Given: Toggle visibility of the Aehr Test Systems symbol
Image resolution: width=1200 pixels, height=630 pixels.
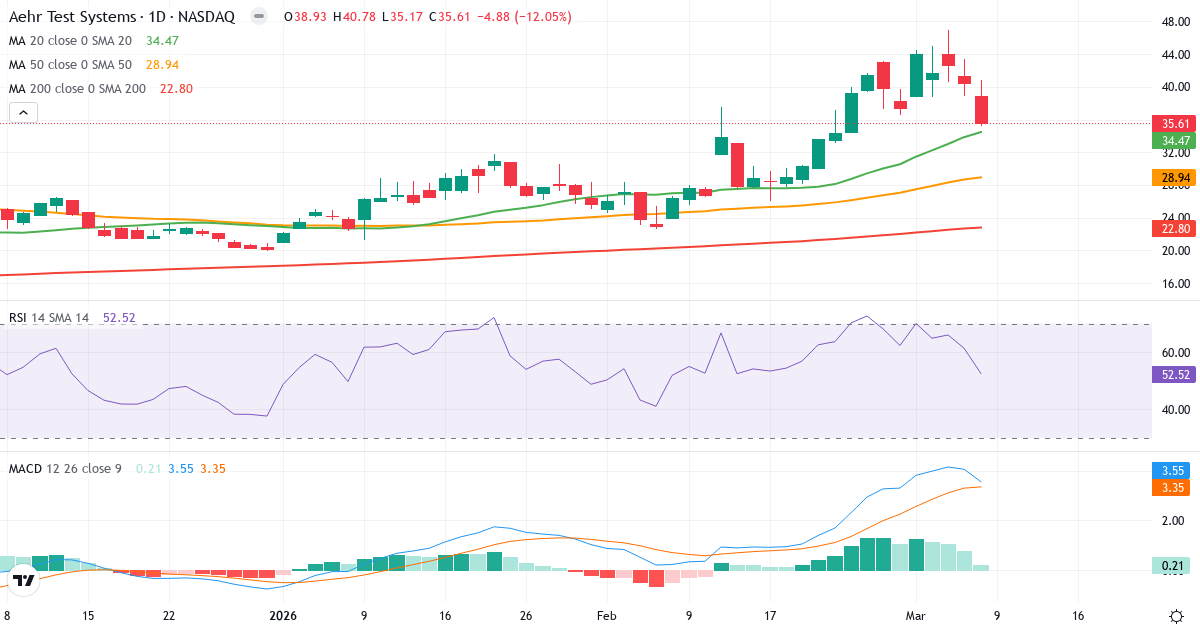Looking at the screenshot, I should (x=258, y=17).
